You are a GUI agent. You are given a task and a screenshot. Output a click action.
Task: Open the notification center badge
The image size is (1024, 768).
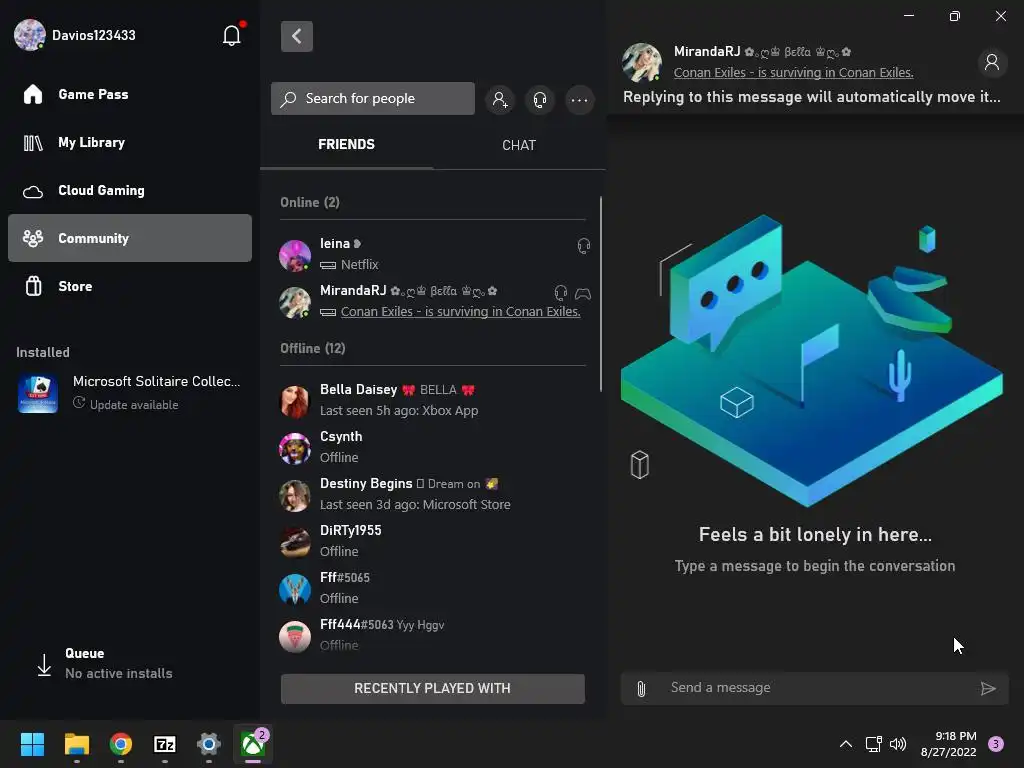996,744
